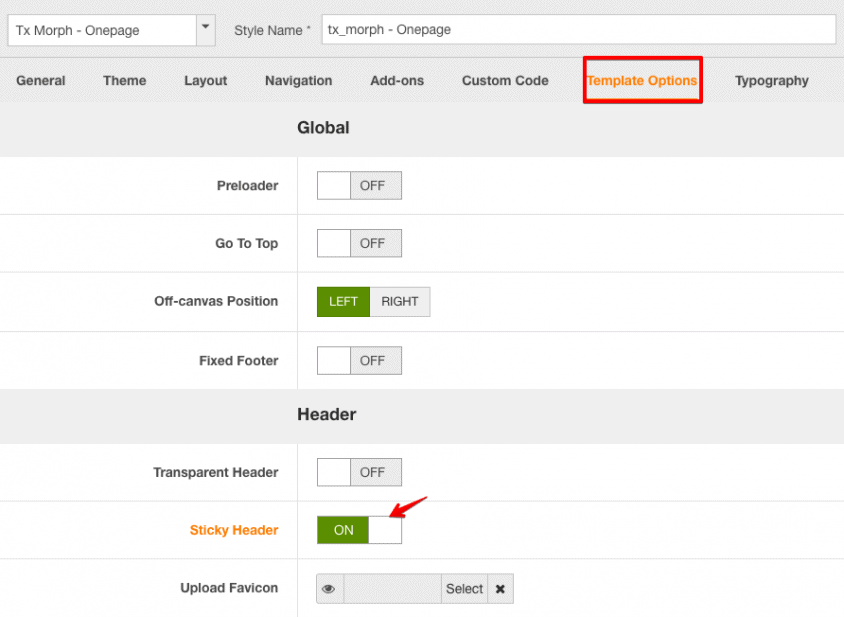The width and height of the screenshot is (844, 617).
Task: Click the Upload Favicon path field
Action: pyautogui.click(x=392, y=589)
